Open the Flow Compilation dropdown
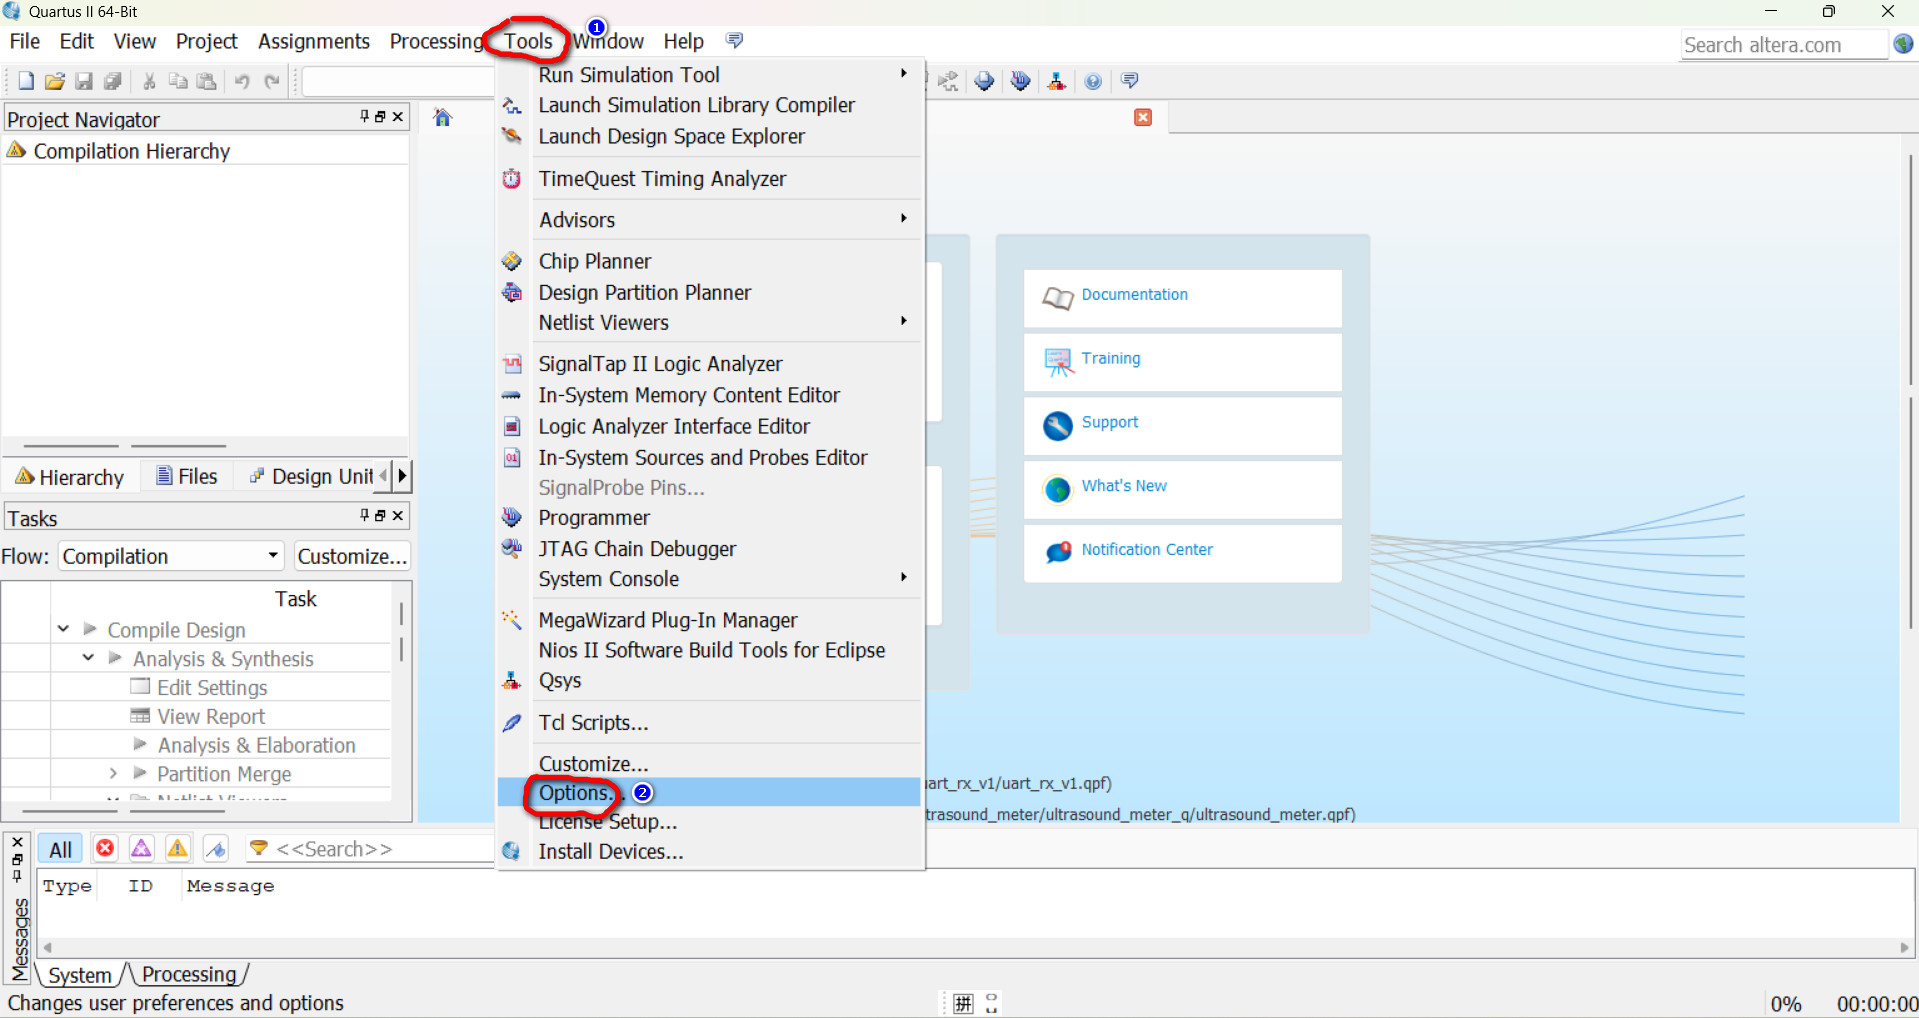 coord(171,556)
